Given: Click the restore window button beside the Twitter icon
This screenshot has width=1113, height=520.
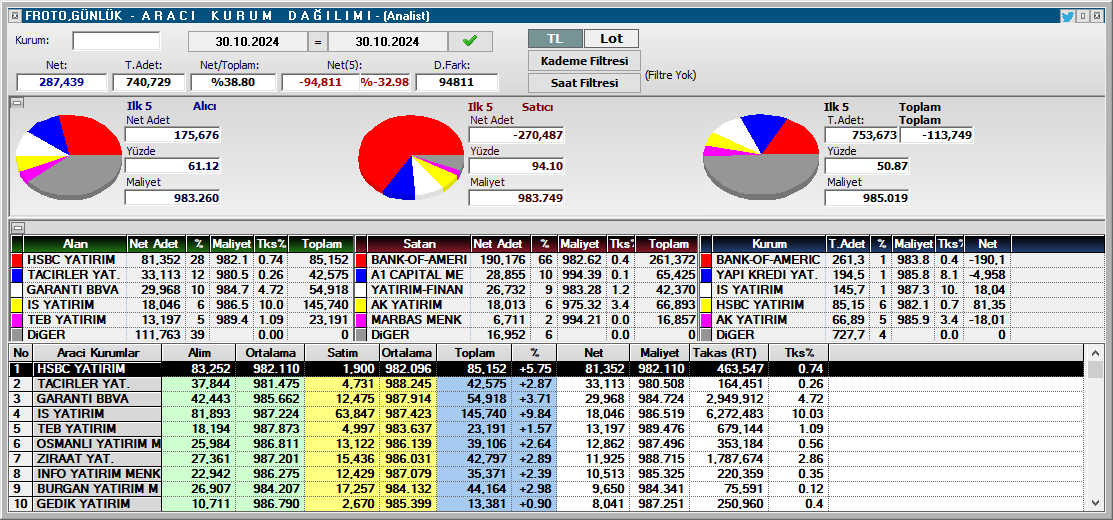Looking at the screenshot, I should (x=1082, y=16).
